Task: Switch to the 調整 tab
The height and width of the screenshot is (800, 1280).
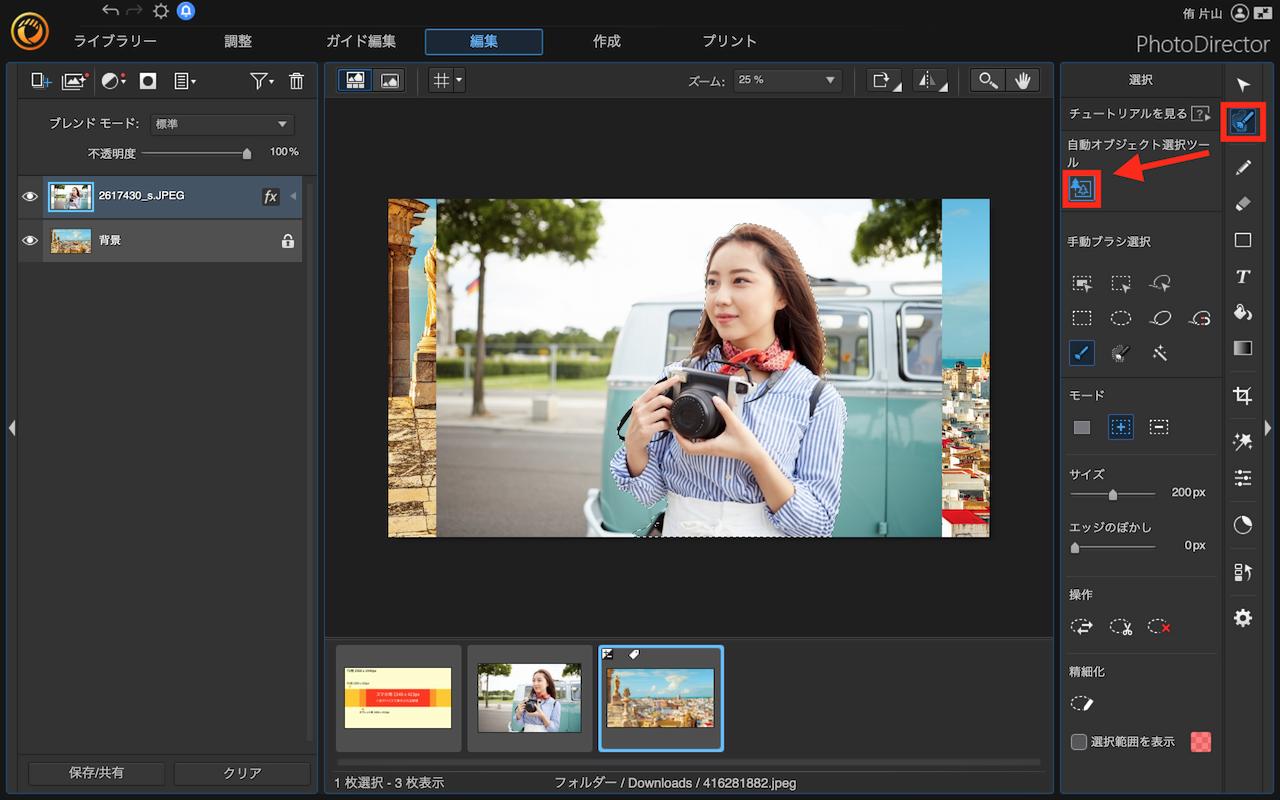Action: (238, 41)
